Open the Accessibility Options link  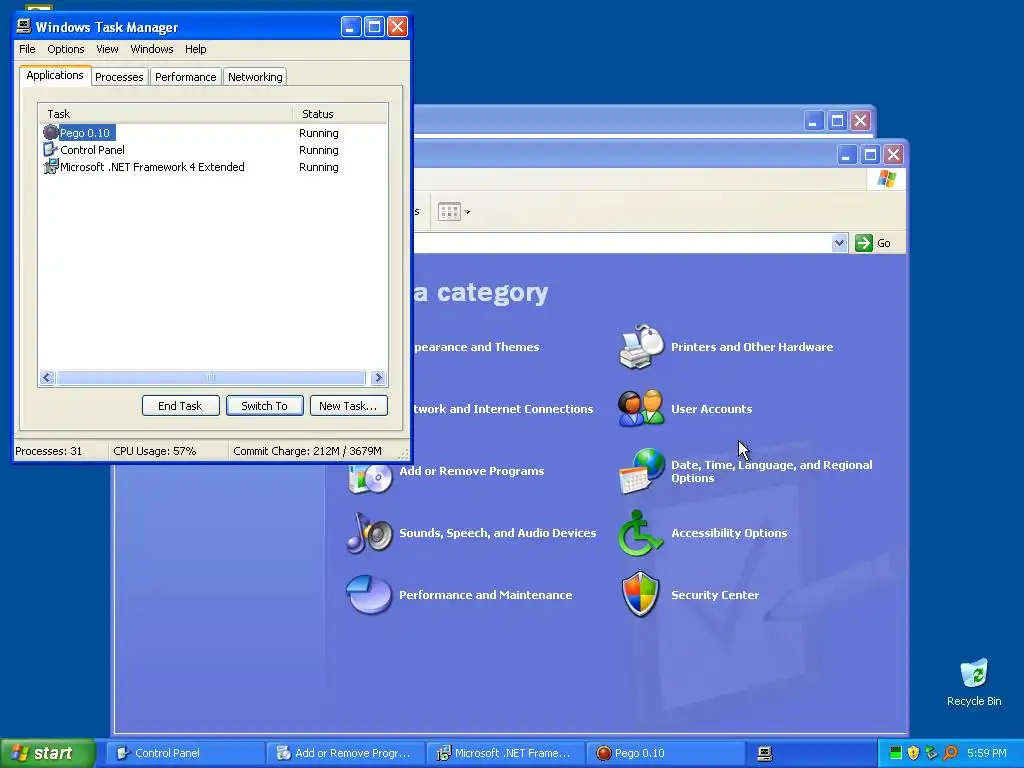[729, 533]
